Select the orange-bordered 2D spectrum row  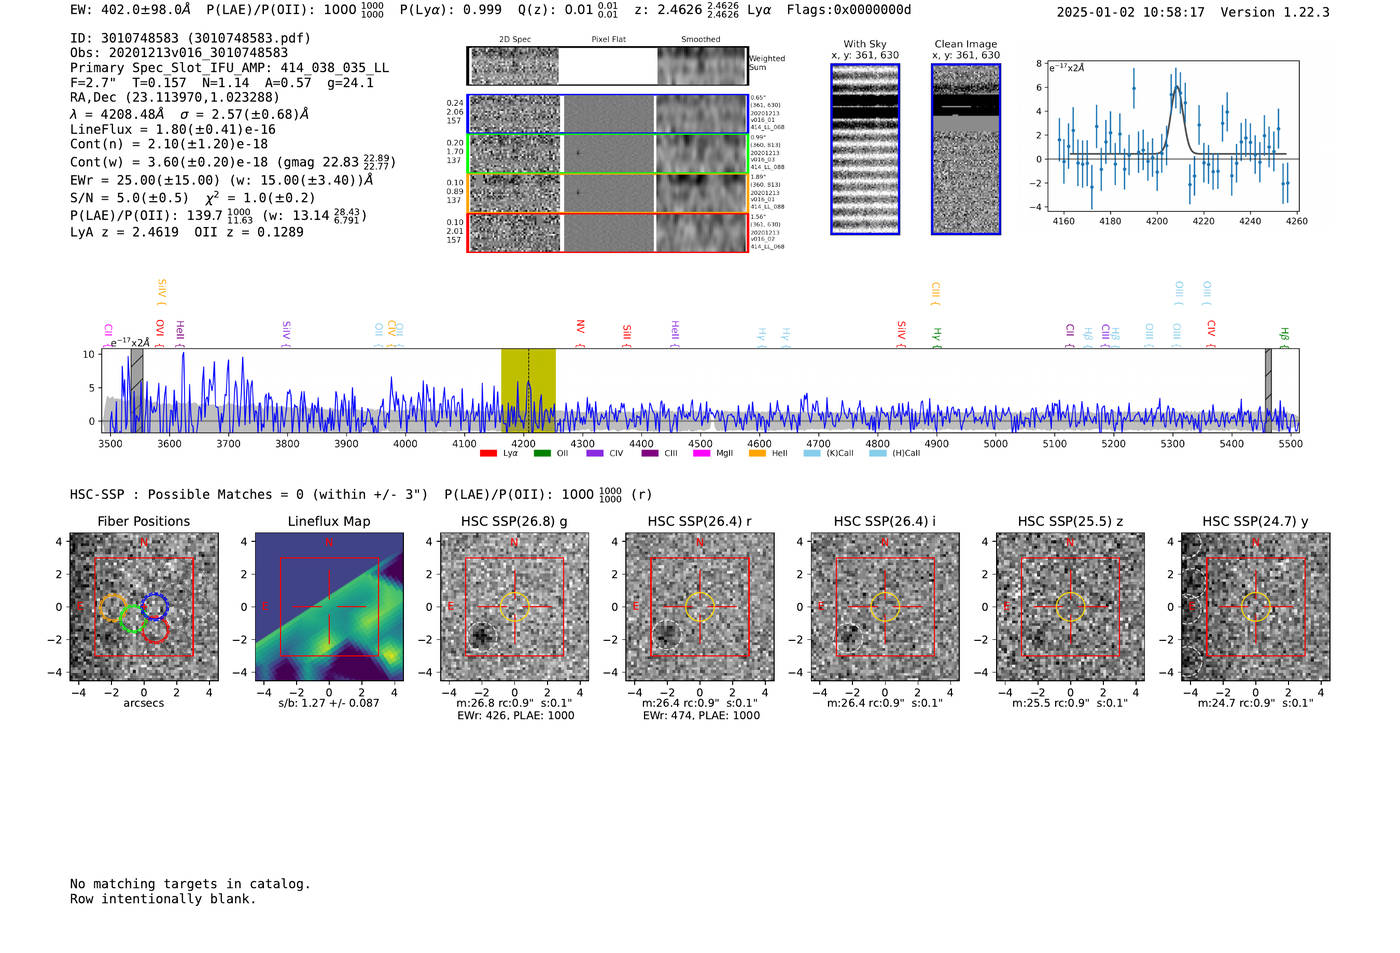[607, 193]
